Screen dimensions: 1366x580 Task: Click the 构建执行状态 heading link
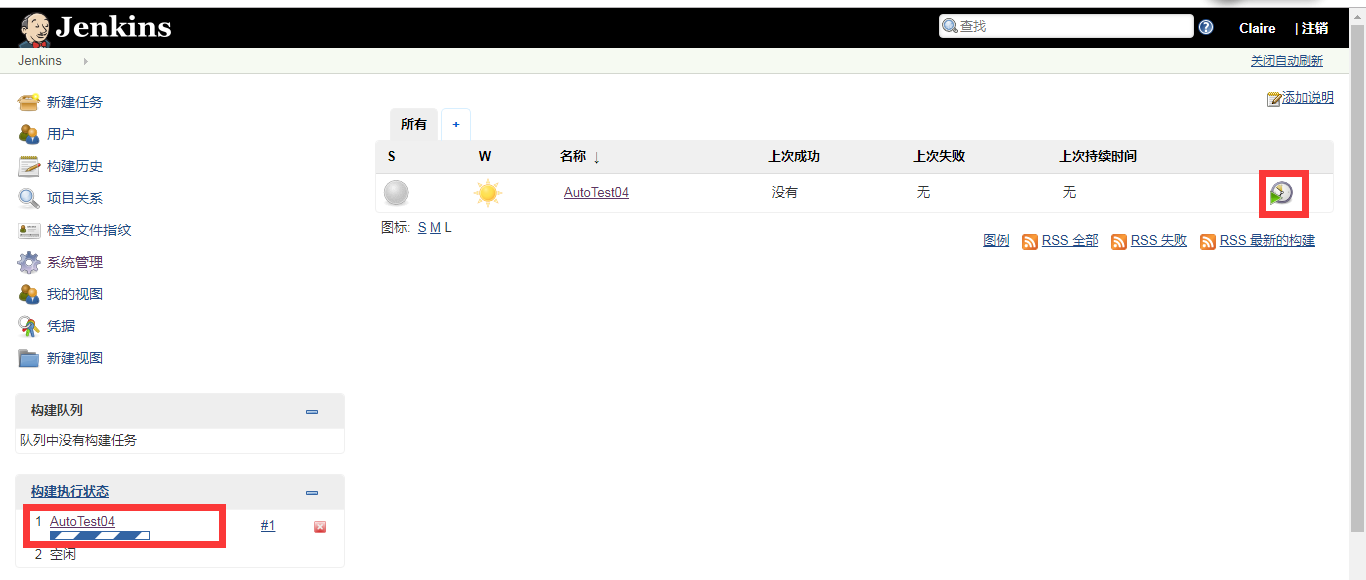[70, 492]
